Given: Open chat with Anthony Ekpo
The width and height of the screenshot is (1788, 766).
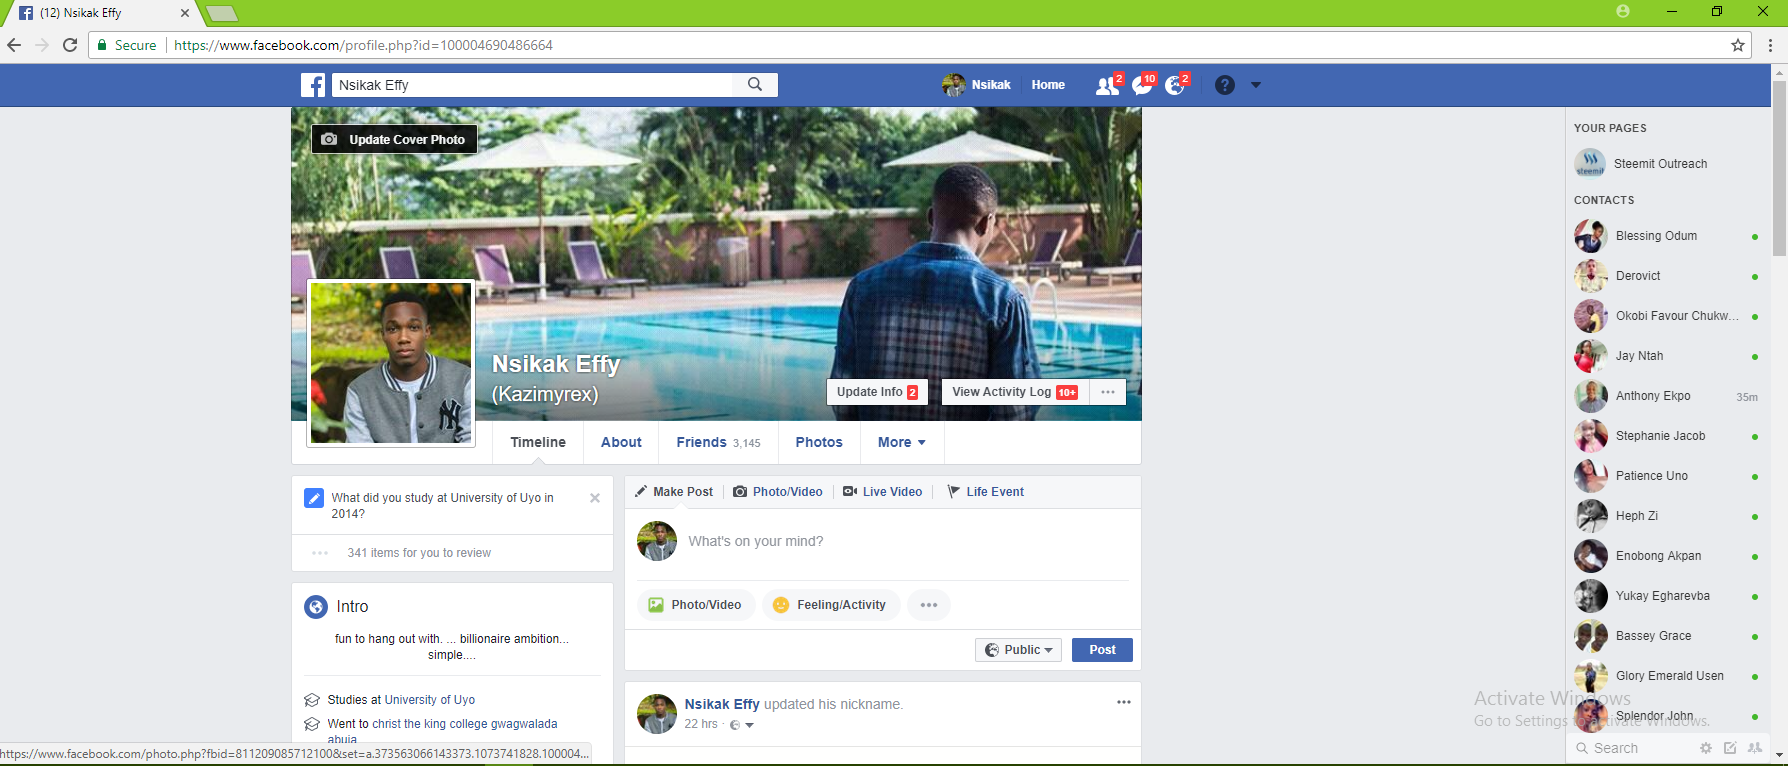Looking at the screenshot, I should click(x=1666, y=396).
